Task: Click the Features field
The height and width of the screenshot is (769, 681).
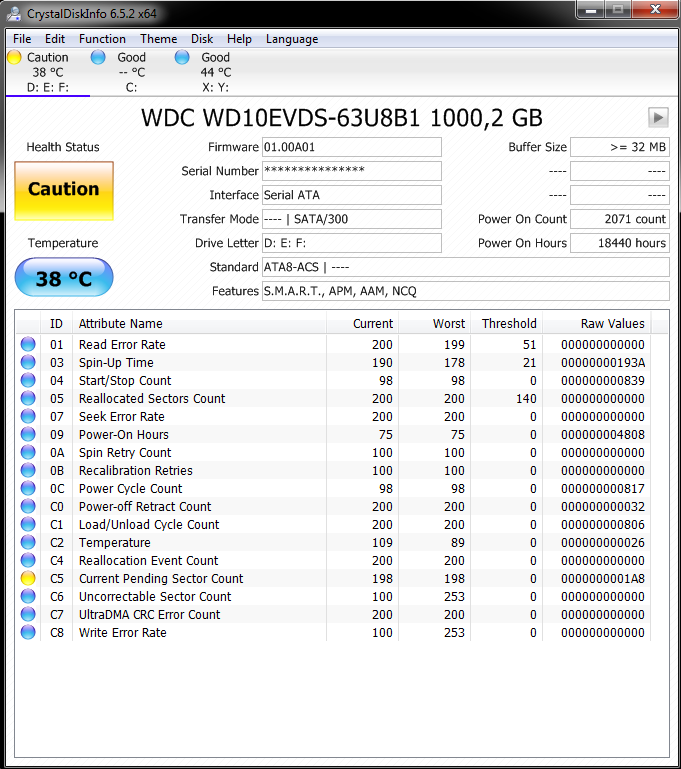Action: pyautogui.click(x=466, y=291)
